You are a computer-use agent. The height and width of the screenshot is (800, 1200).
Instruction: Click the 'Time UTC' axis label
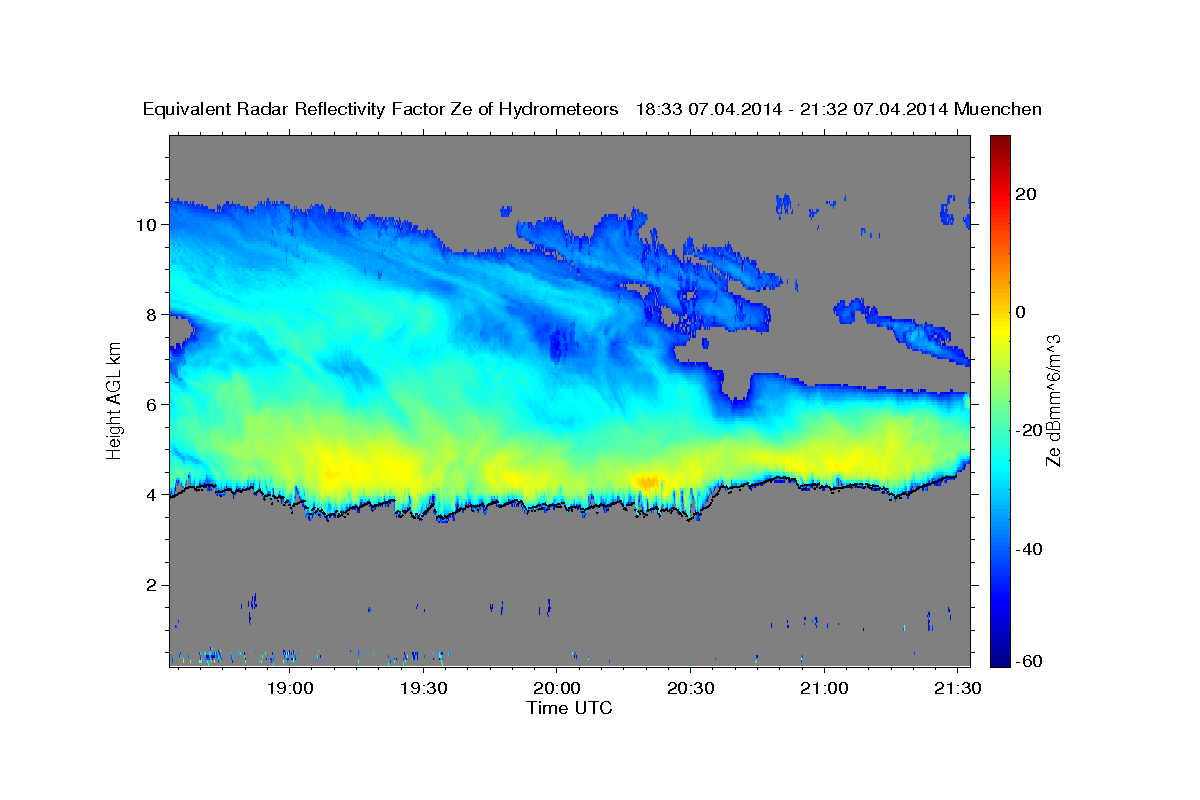click(x=569, y=708)
